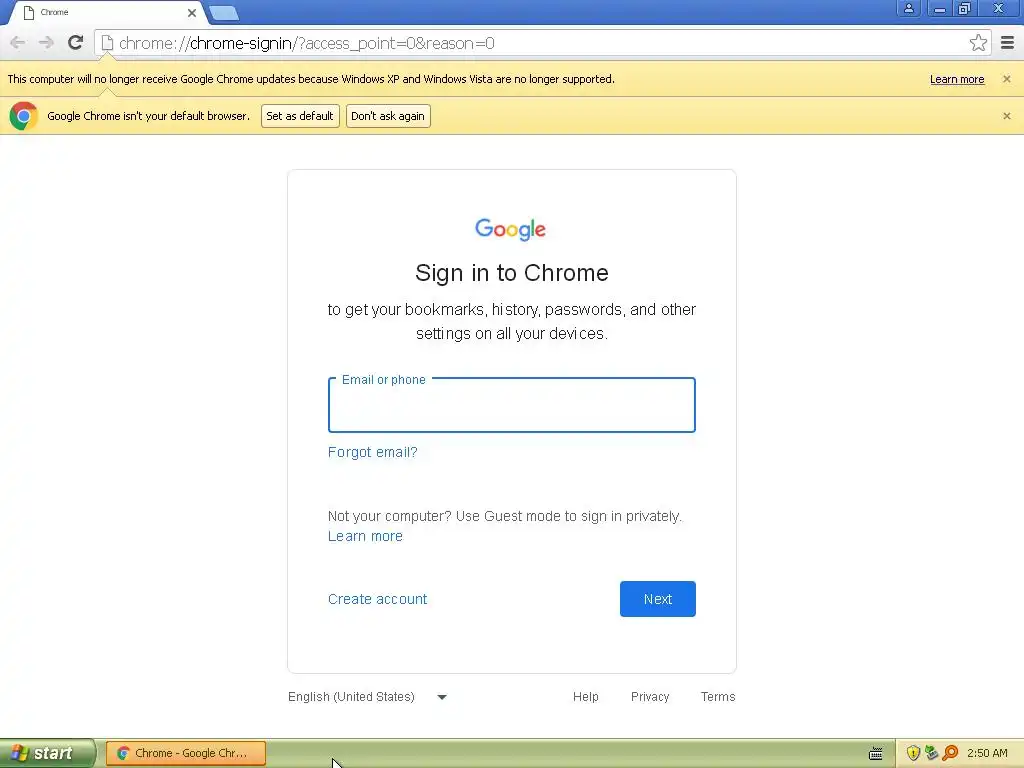The height and width of the screenshot is (768, 1024).
Task: Select Chrome - Google Chrome taskbar button
Action: 186,753
